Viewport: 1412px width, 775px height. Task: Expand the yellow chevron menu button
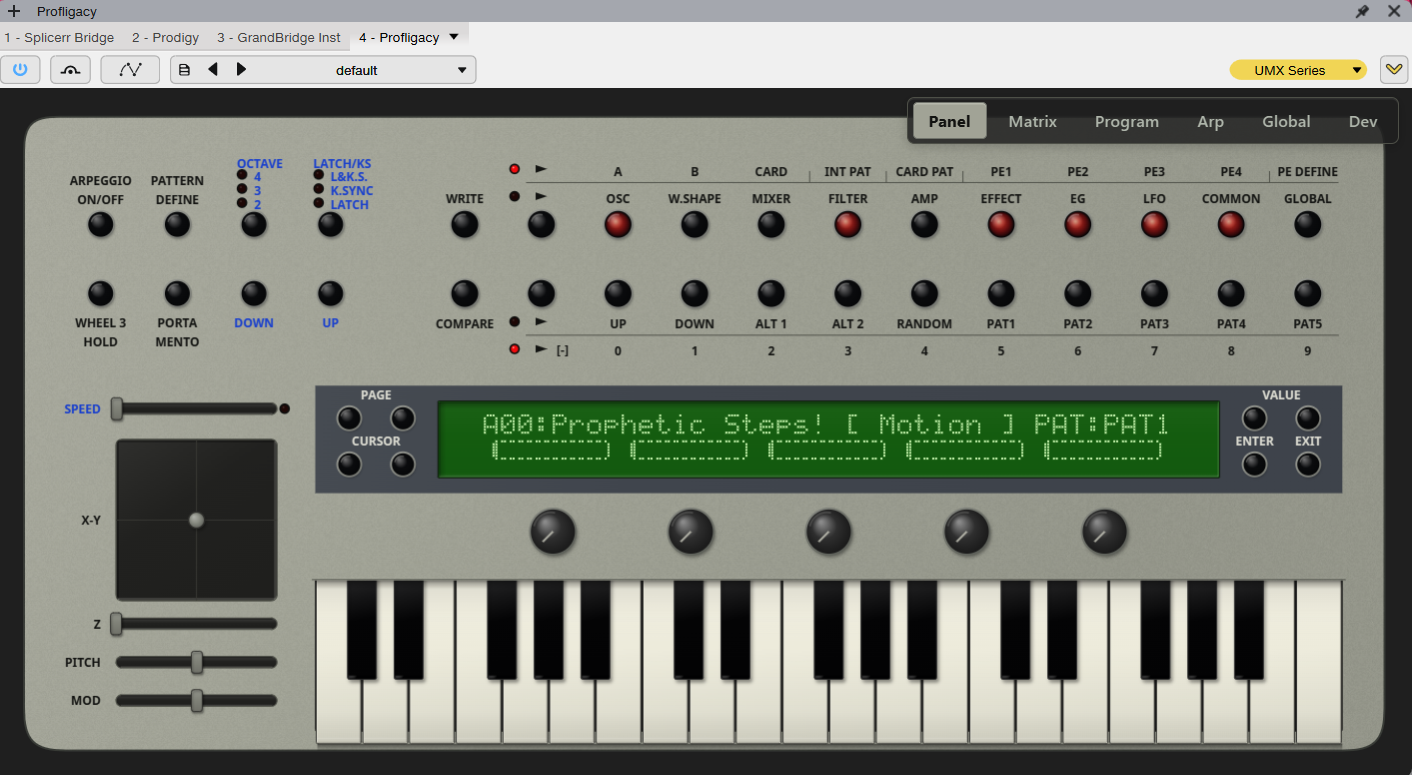[x=1394, y=70]
